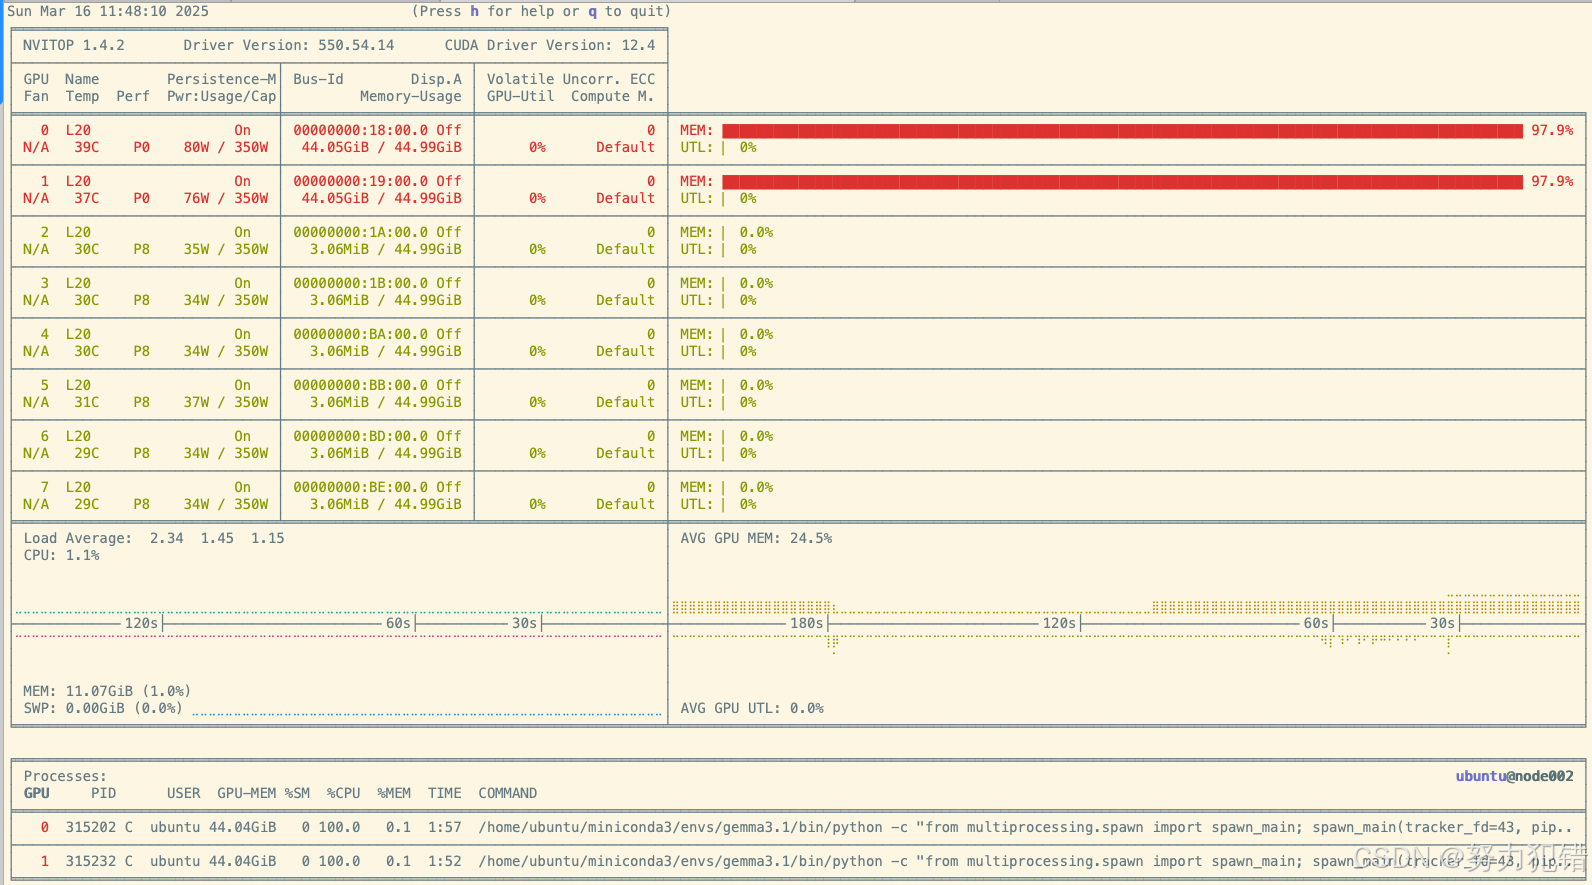1592x885 pixels.
Task: Click the %CPU column header
Action: (343, 793)
